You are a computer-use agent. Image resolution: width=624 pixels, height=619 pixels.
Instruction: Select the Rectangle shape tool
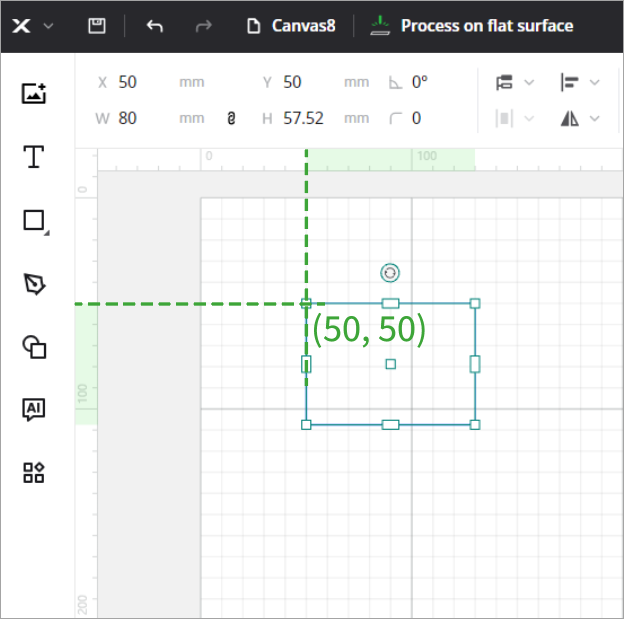35,221
